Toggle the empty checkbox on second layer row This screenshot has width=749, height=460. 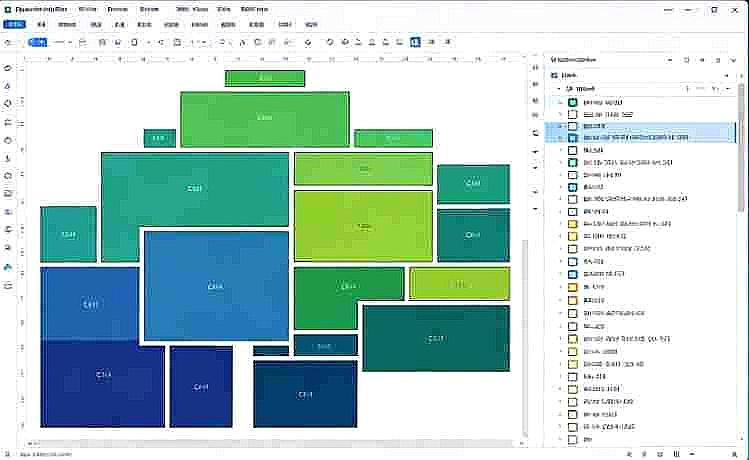pos(573,115)
